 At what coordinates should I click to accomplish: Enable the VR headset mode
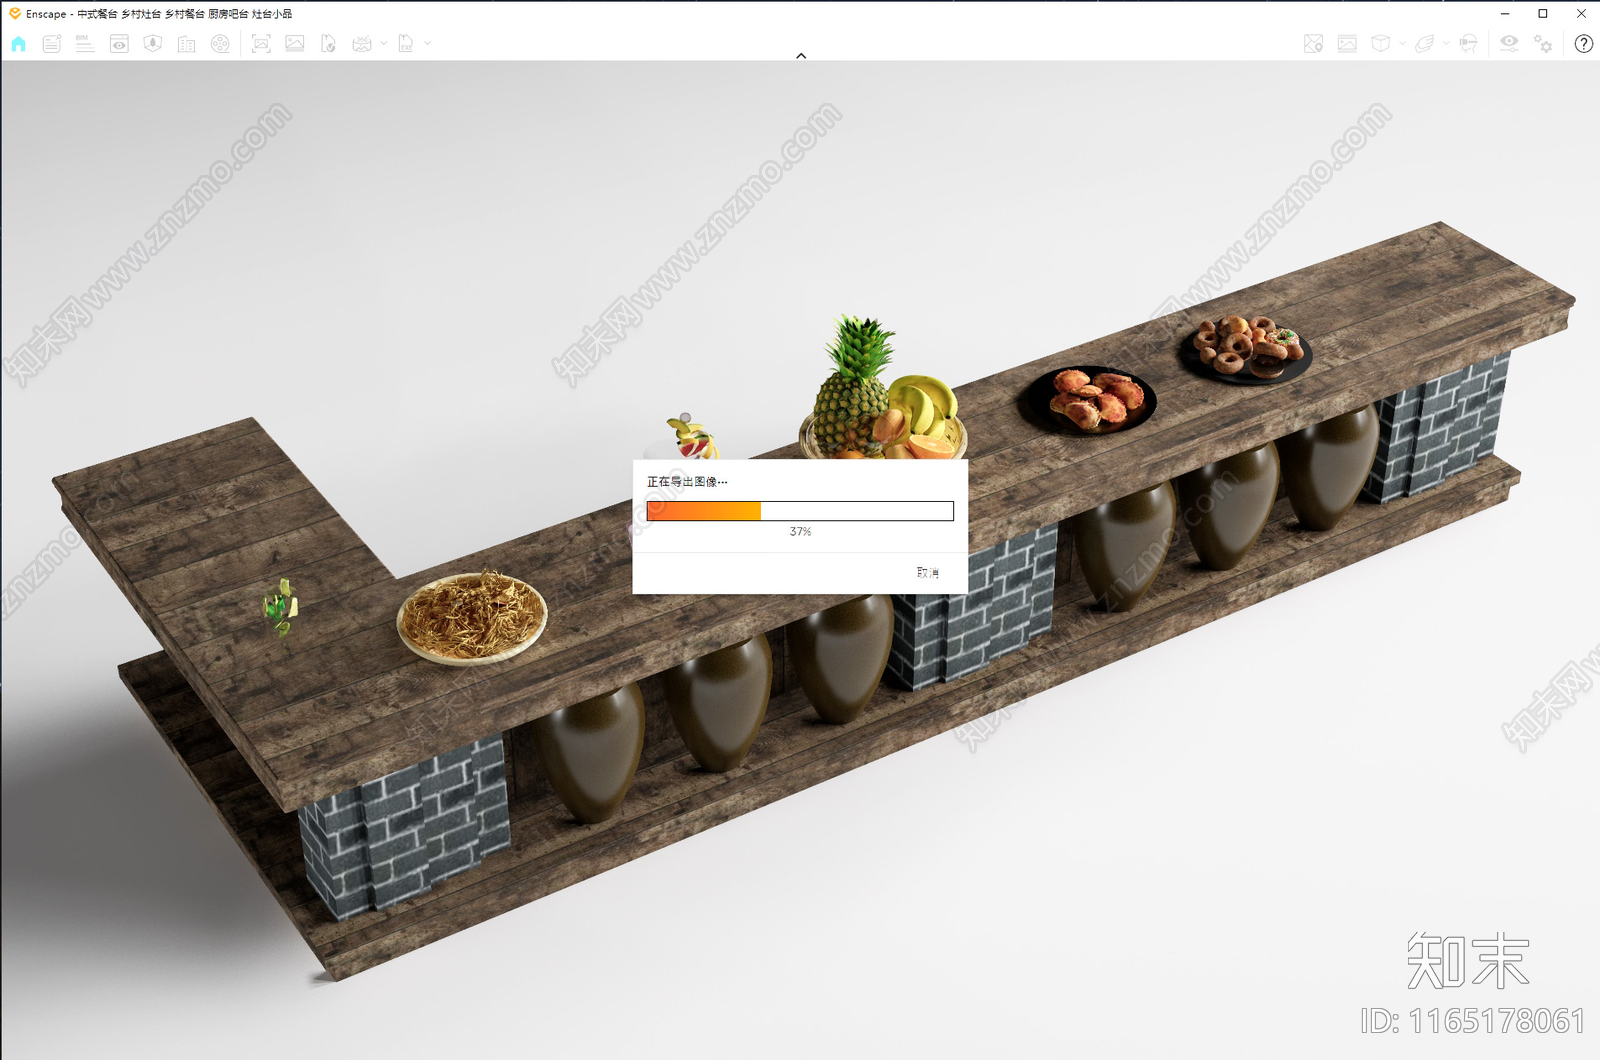click(1468, 43)
